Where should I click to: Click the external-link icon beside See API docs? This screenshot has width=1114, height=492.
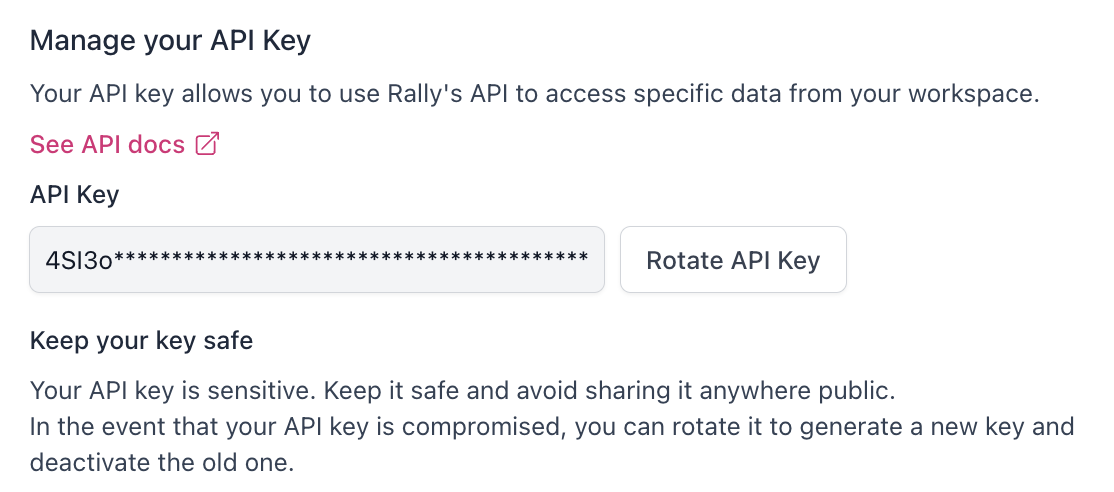(x=207, y=145)
